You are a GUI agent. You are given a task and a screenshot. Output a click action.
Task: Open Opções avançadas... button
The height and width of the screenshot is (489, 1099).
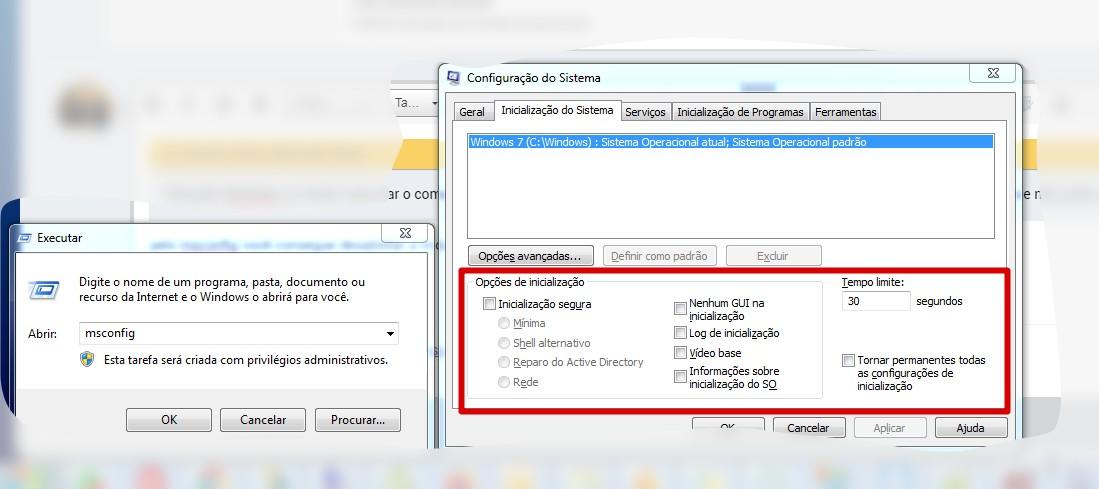coord(530,256)
